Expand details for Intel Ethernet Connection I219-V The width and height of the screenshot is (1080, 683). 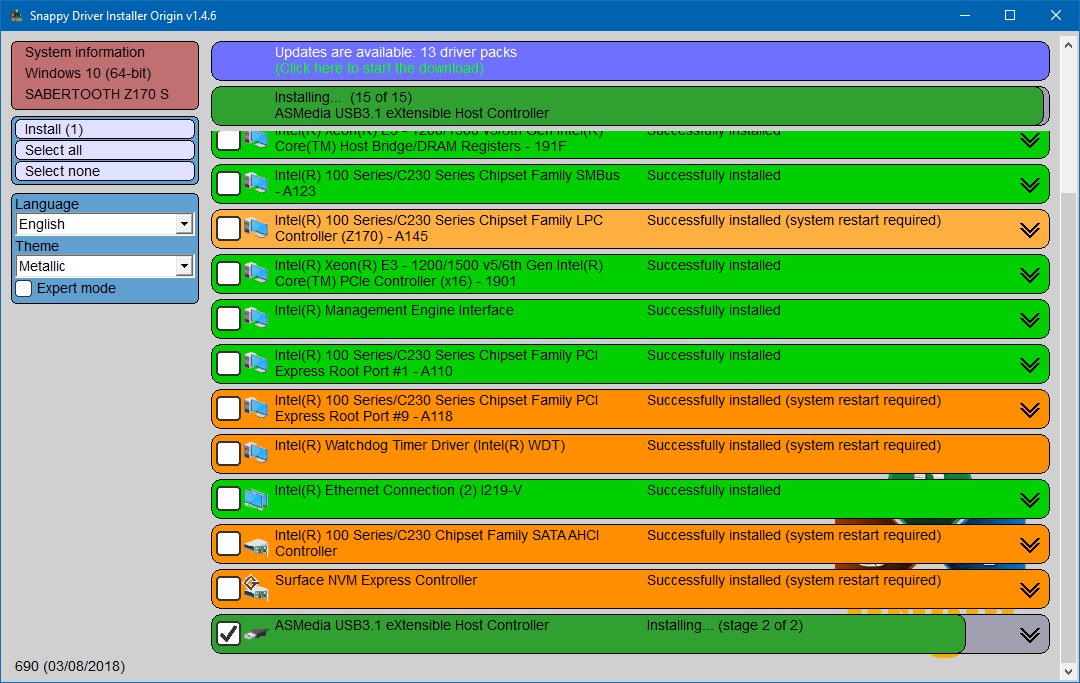click(1030, 501)
